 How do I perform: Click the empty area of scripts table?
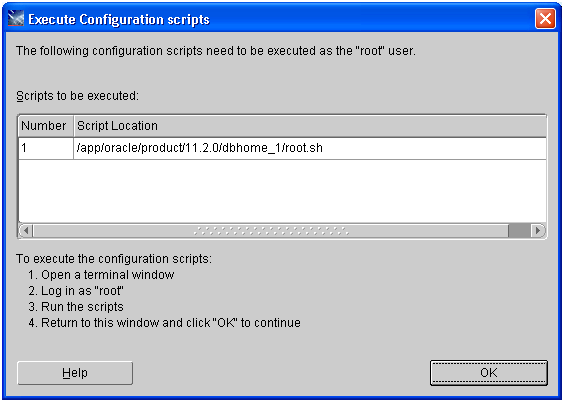pos(282,191)
